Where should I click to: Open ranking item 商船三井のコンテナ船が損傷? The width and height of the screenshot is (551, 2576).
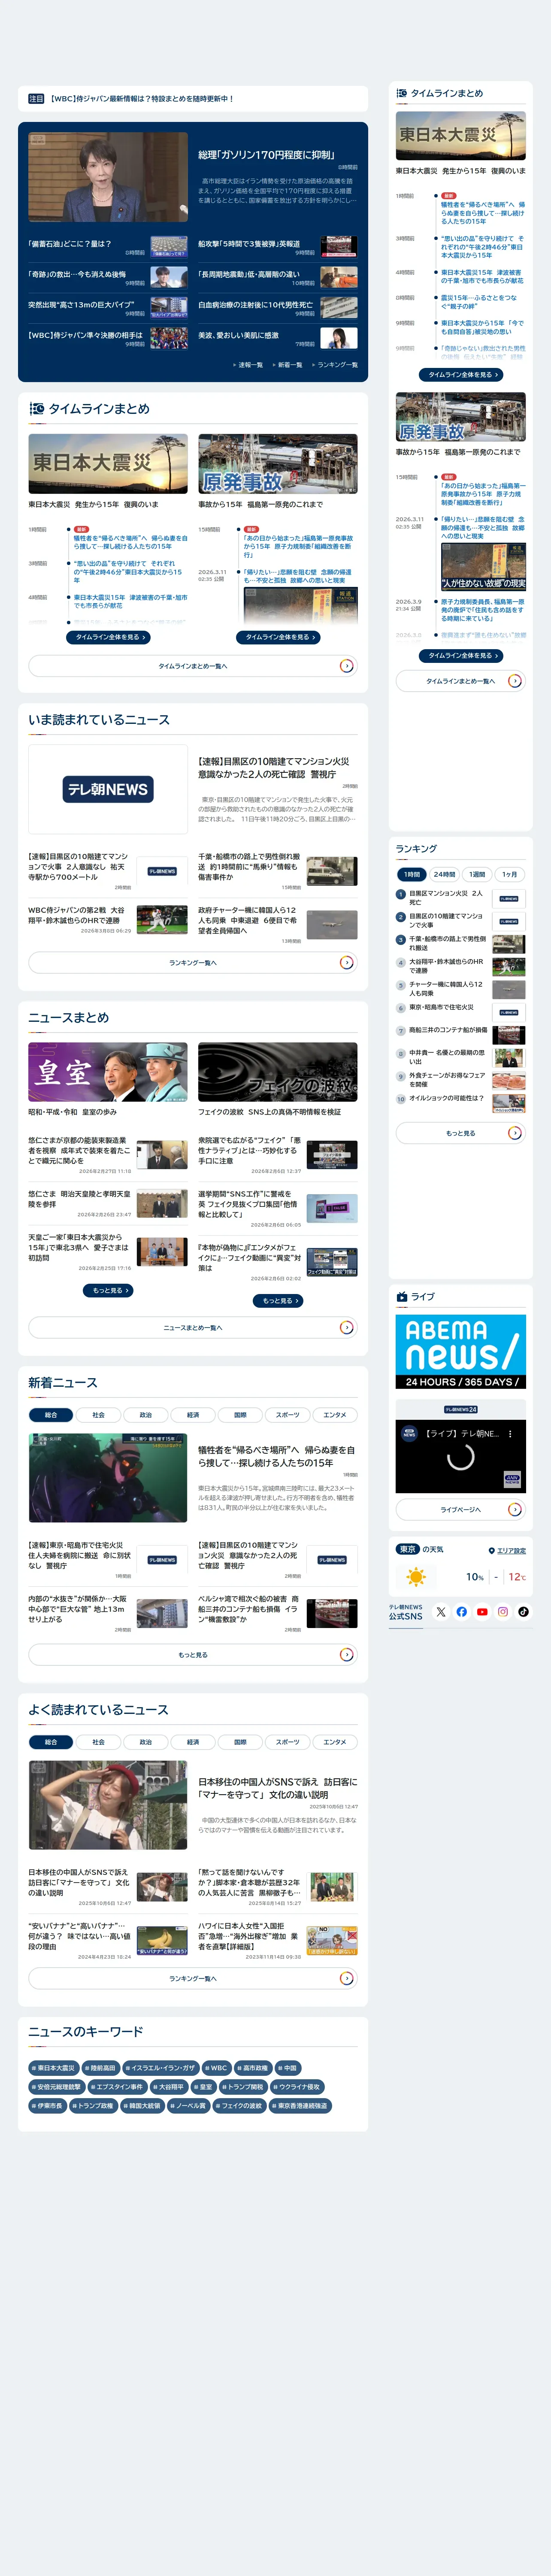448,1030
